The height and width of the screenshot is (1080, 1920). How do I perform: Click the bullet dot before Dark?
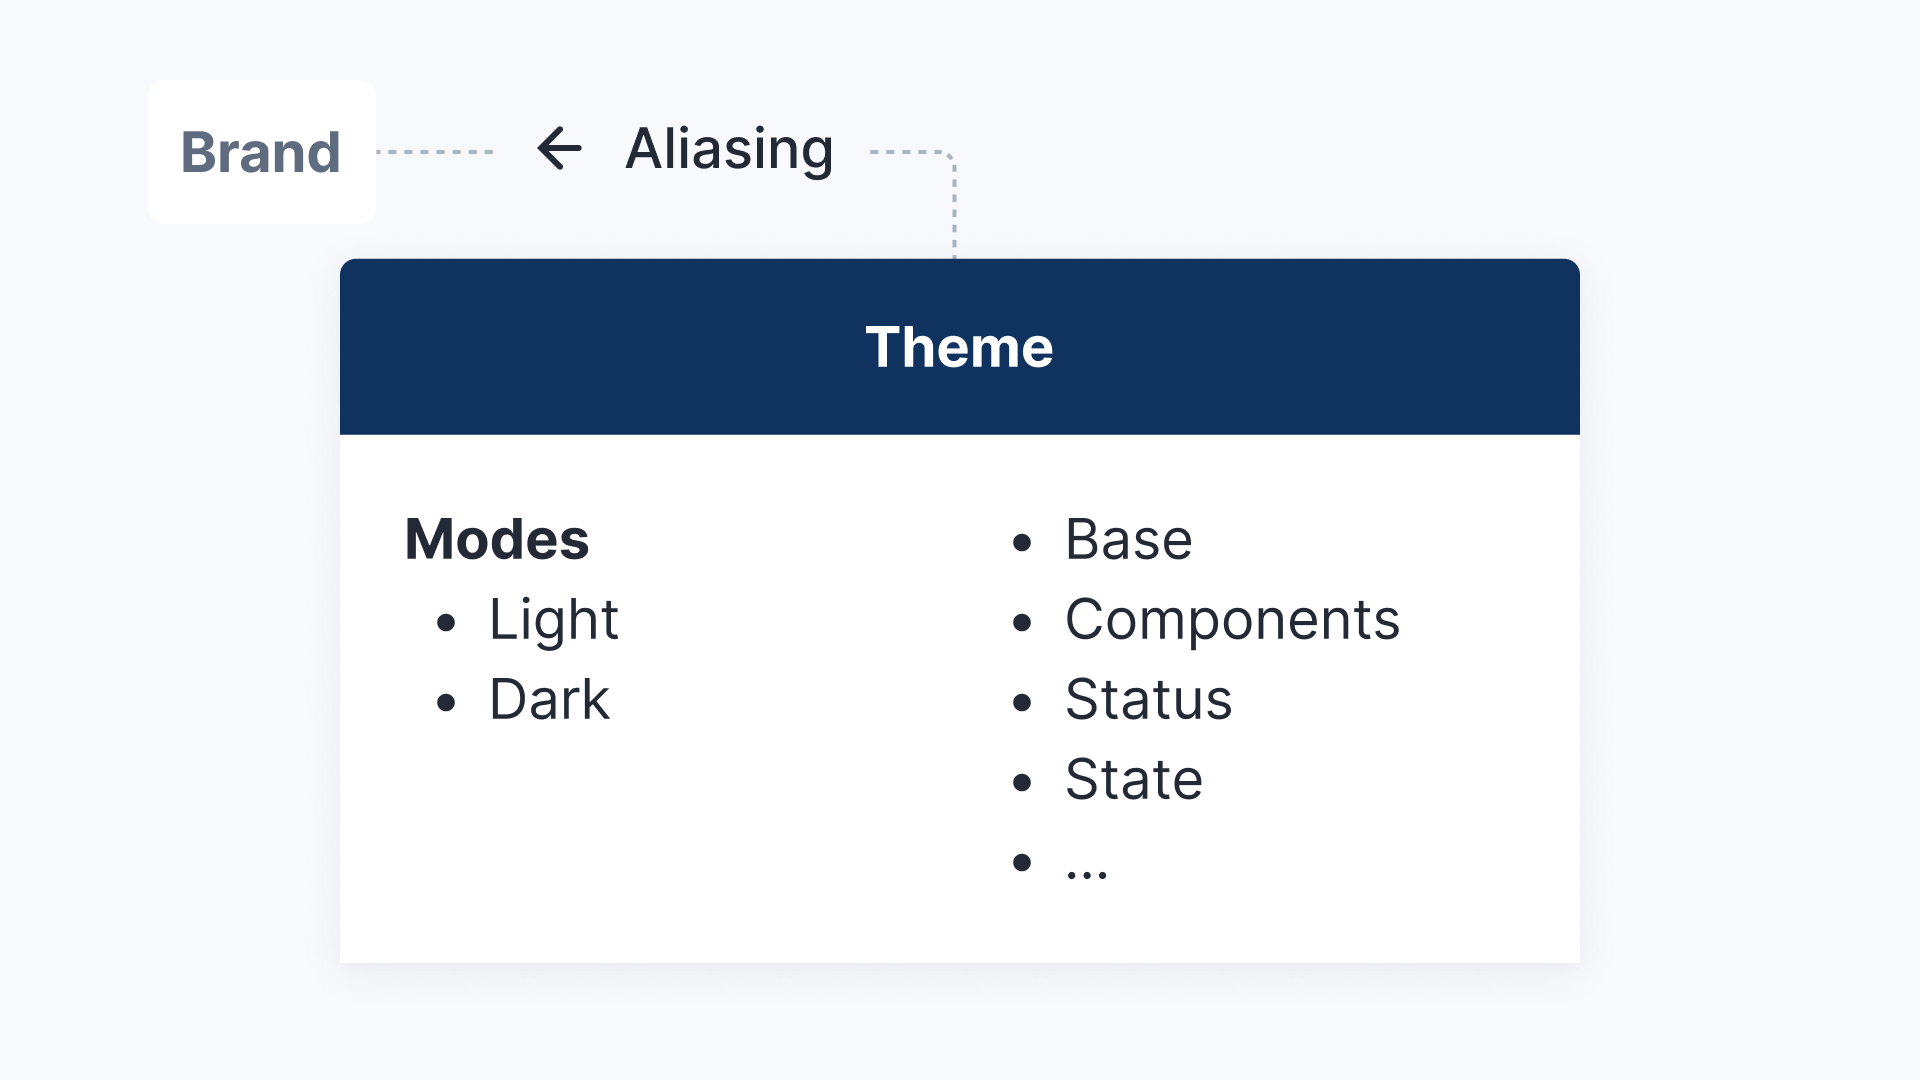click(x=446, y=703)
